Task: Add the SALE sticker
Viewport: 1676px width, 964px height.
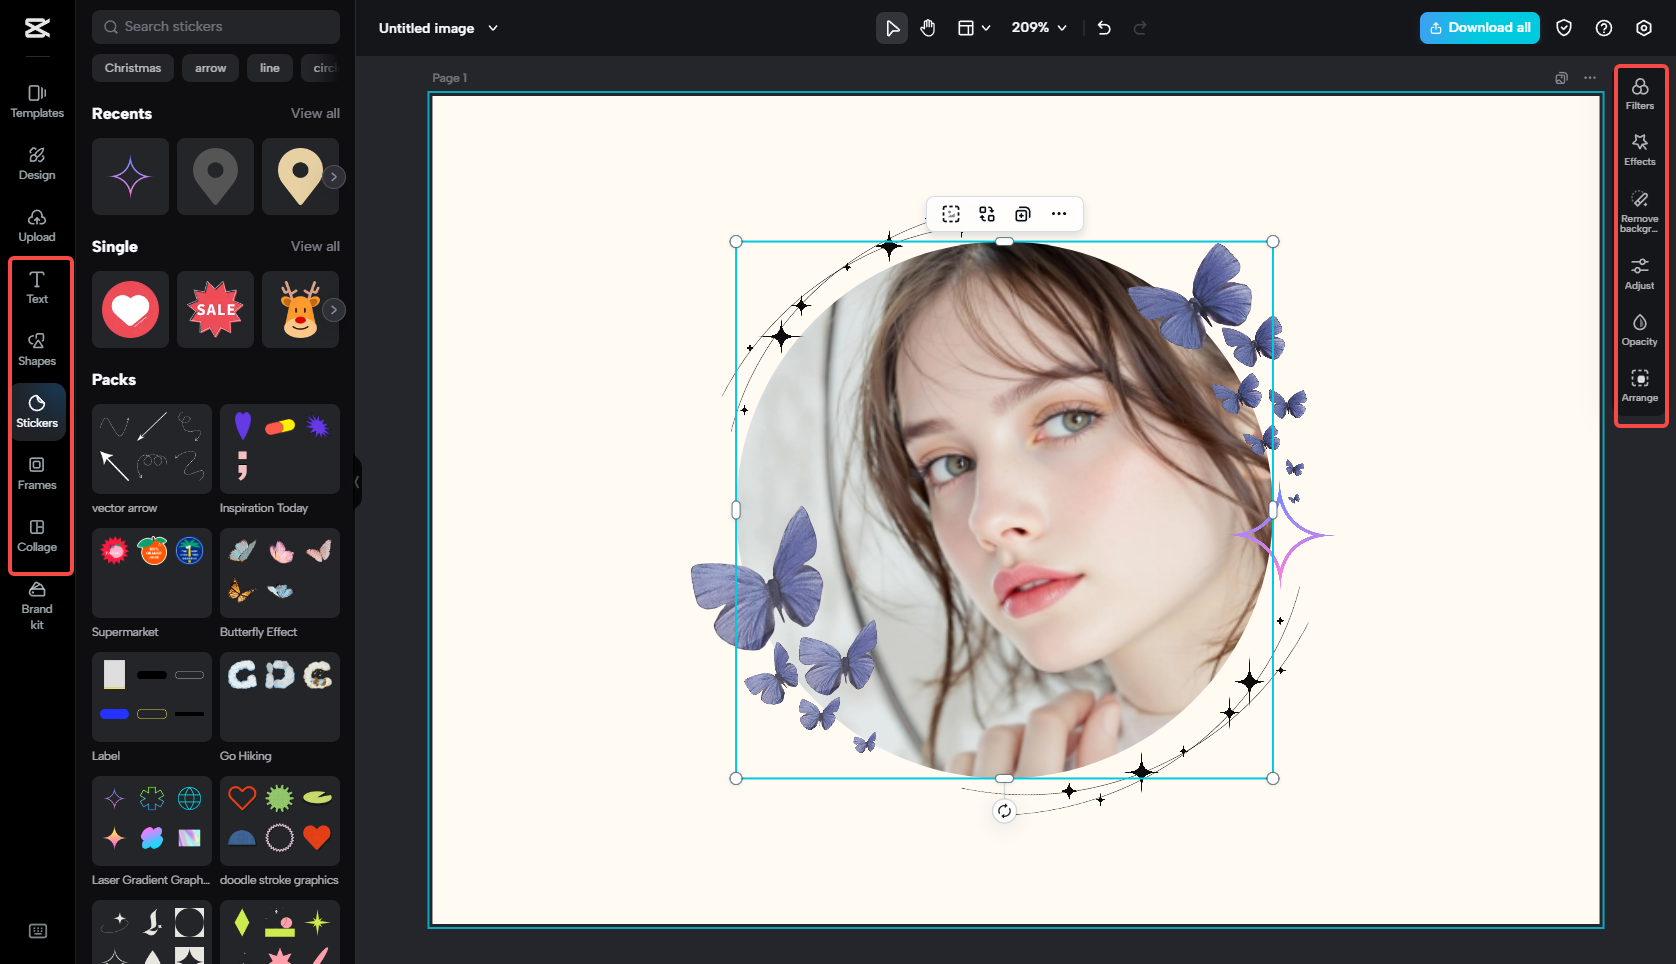Action: pos(215,310)
